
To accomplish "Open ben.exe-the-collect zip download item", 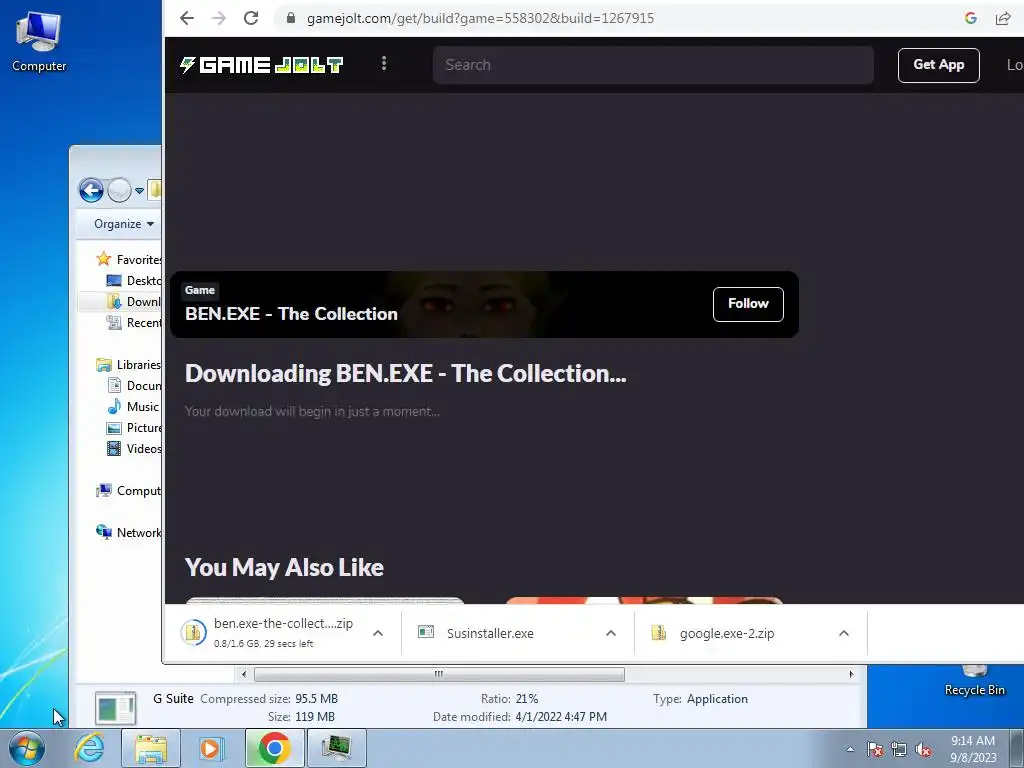I will [x=283, y=632].
